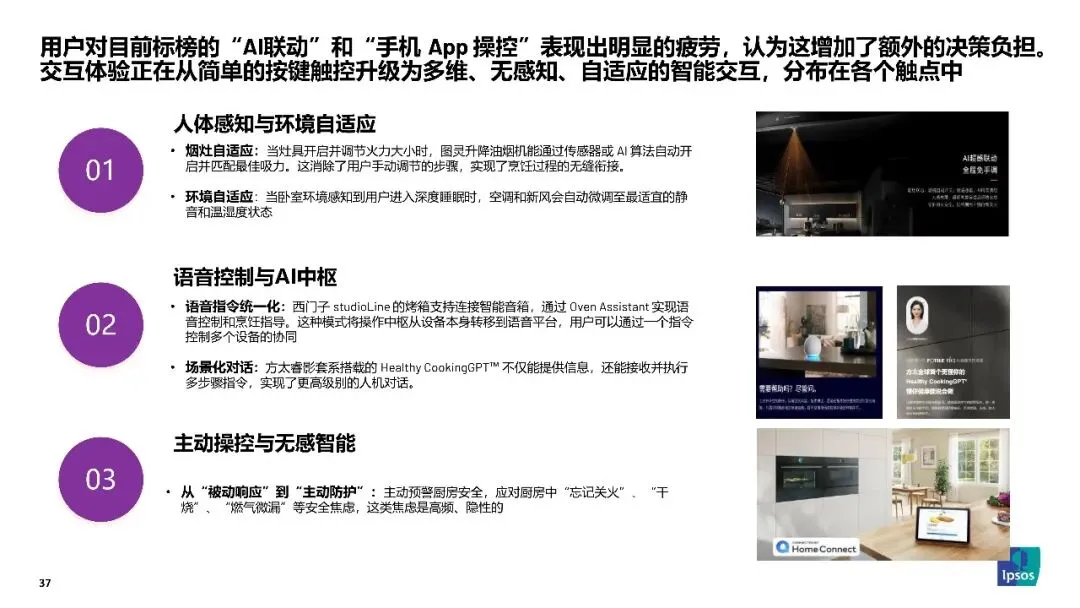Screen dimensions: 1080x608
Task: Click the slide title line beginning 用户对目前标榜的
Action: point(543,47)
